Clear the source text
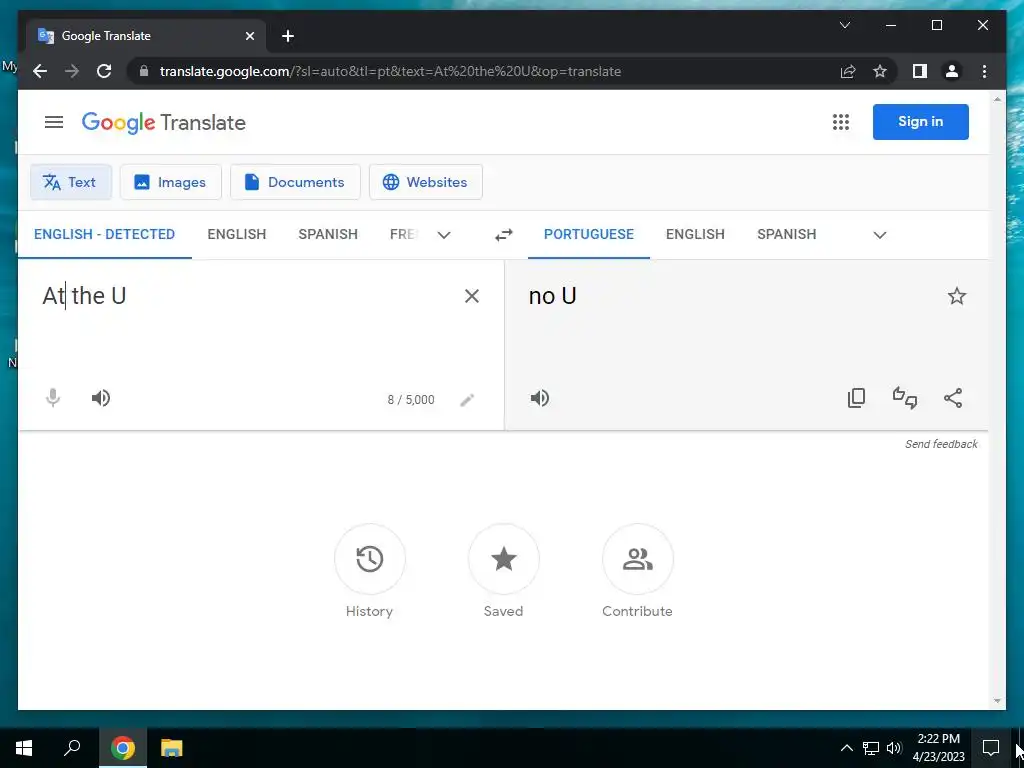 [472, 296]
